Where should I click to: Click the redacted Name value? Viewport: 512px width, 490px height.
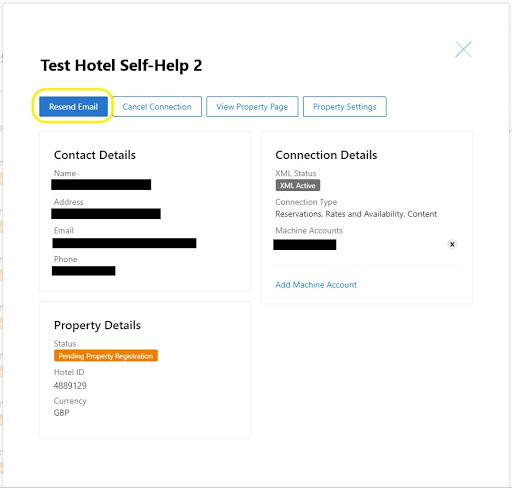[x=101, y=185]
